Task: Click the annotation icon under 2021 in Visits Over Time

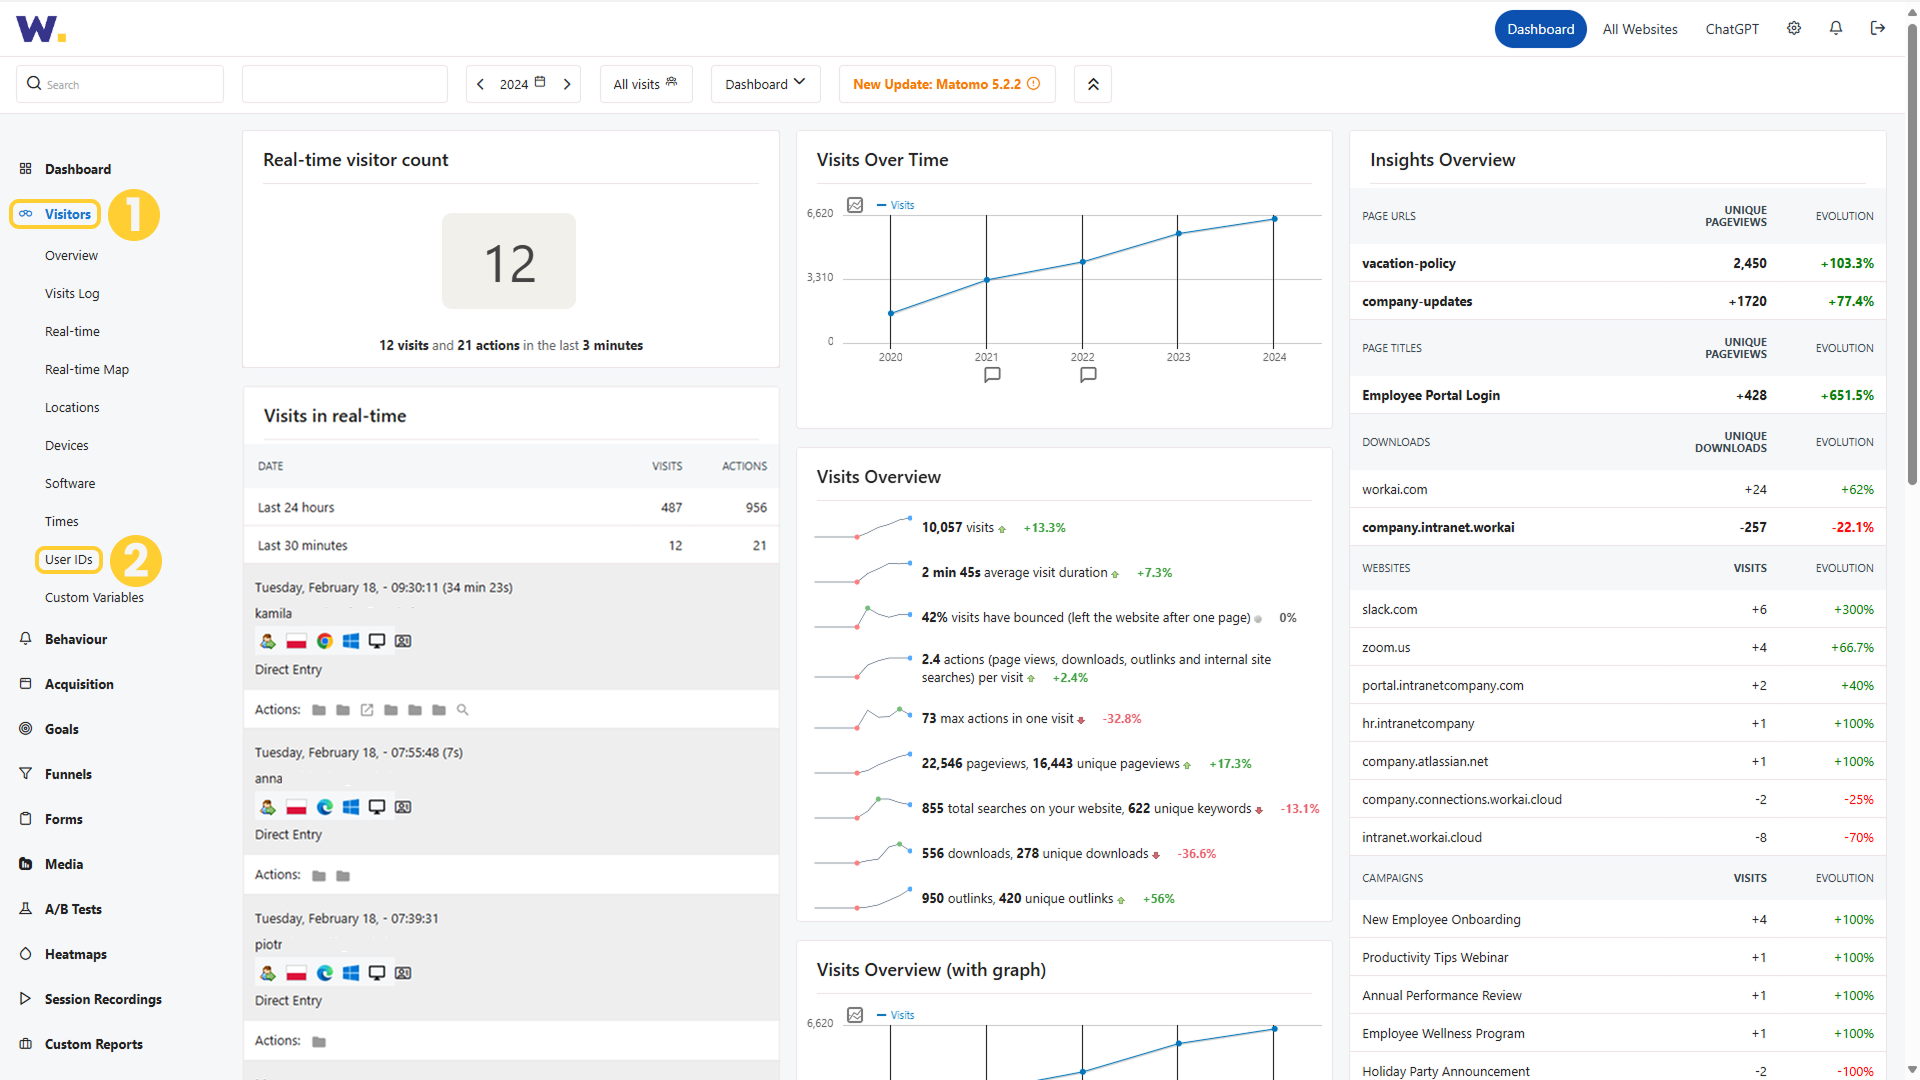Action: pos(992,375)
